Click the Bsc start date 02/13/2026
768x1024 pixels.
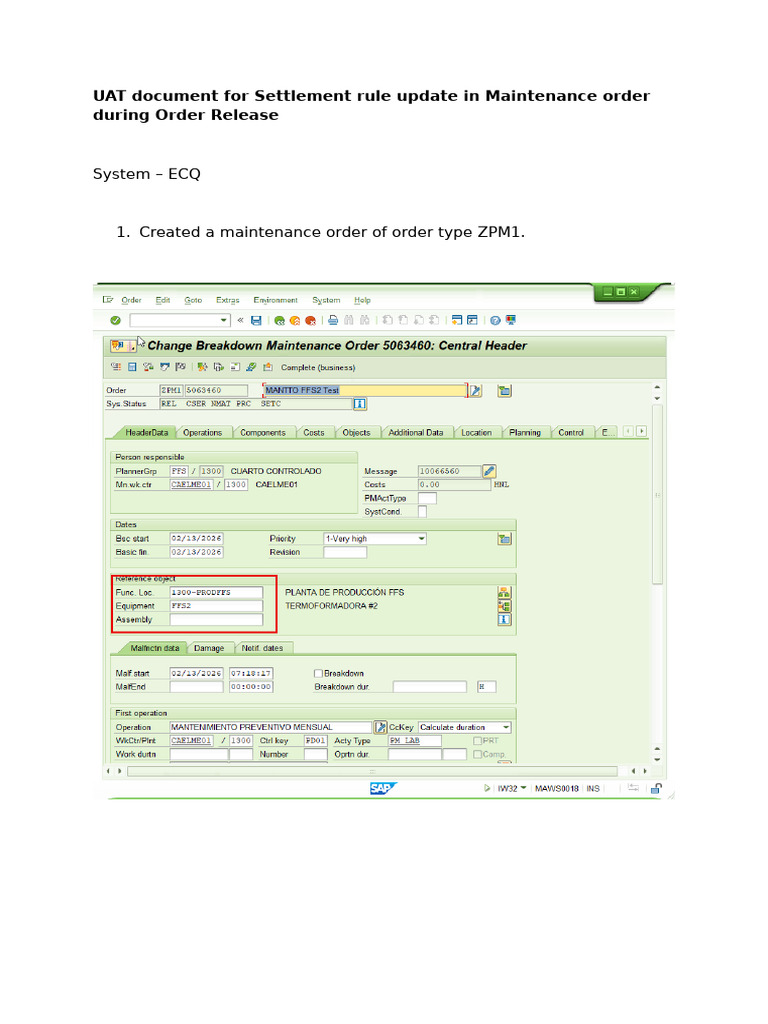click(x=196, y=539)
